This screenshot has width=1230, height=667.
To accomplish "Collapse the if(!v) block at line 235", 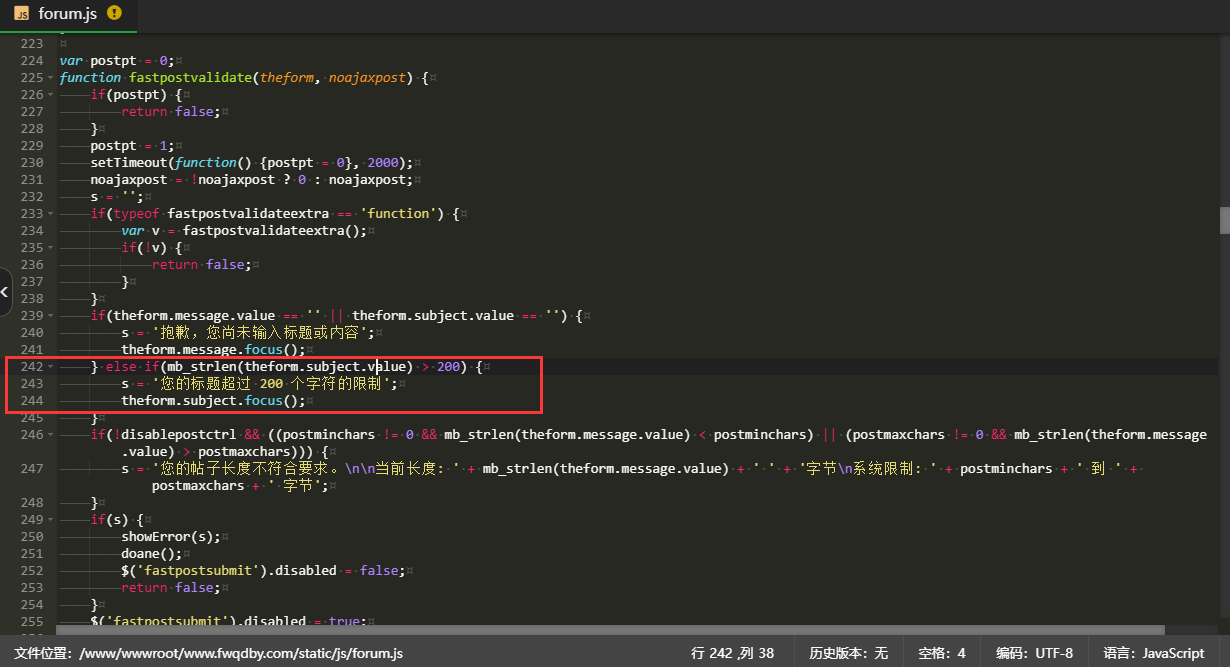I will click(x=51, y=248).
